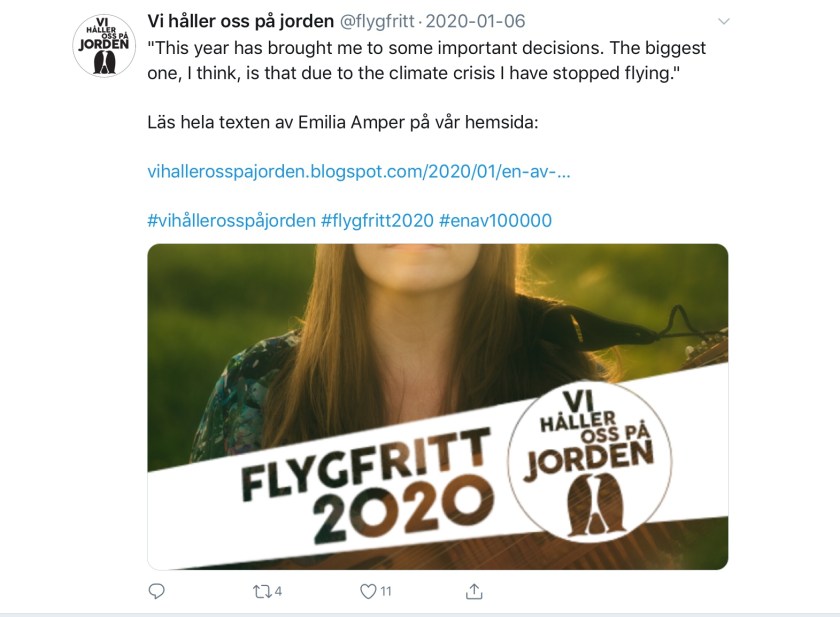Click the like count of 11
The height and width of the screenshot is (617, 840).
click(386, 591)
